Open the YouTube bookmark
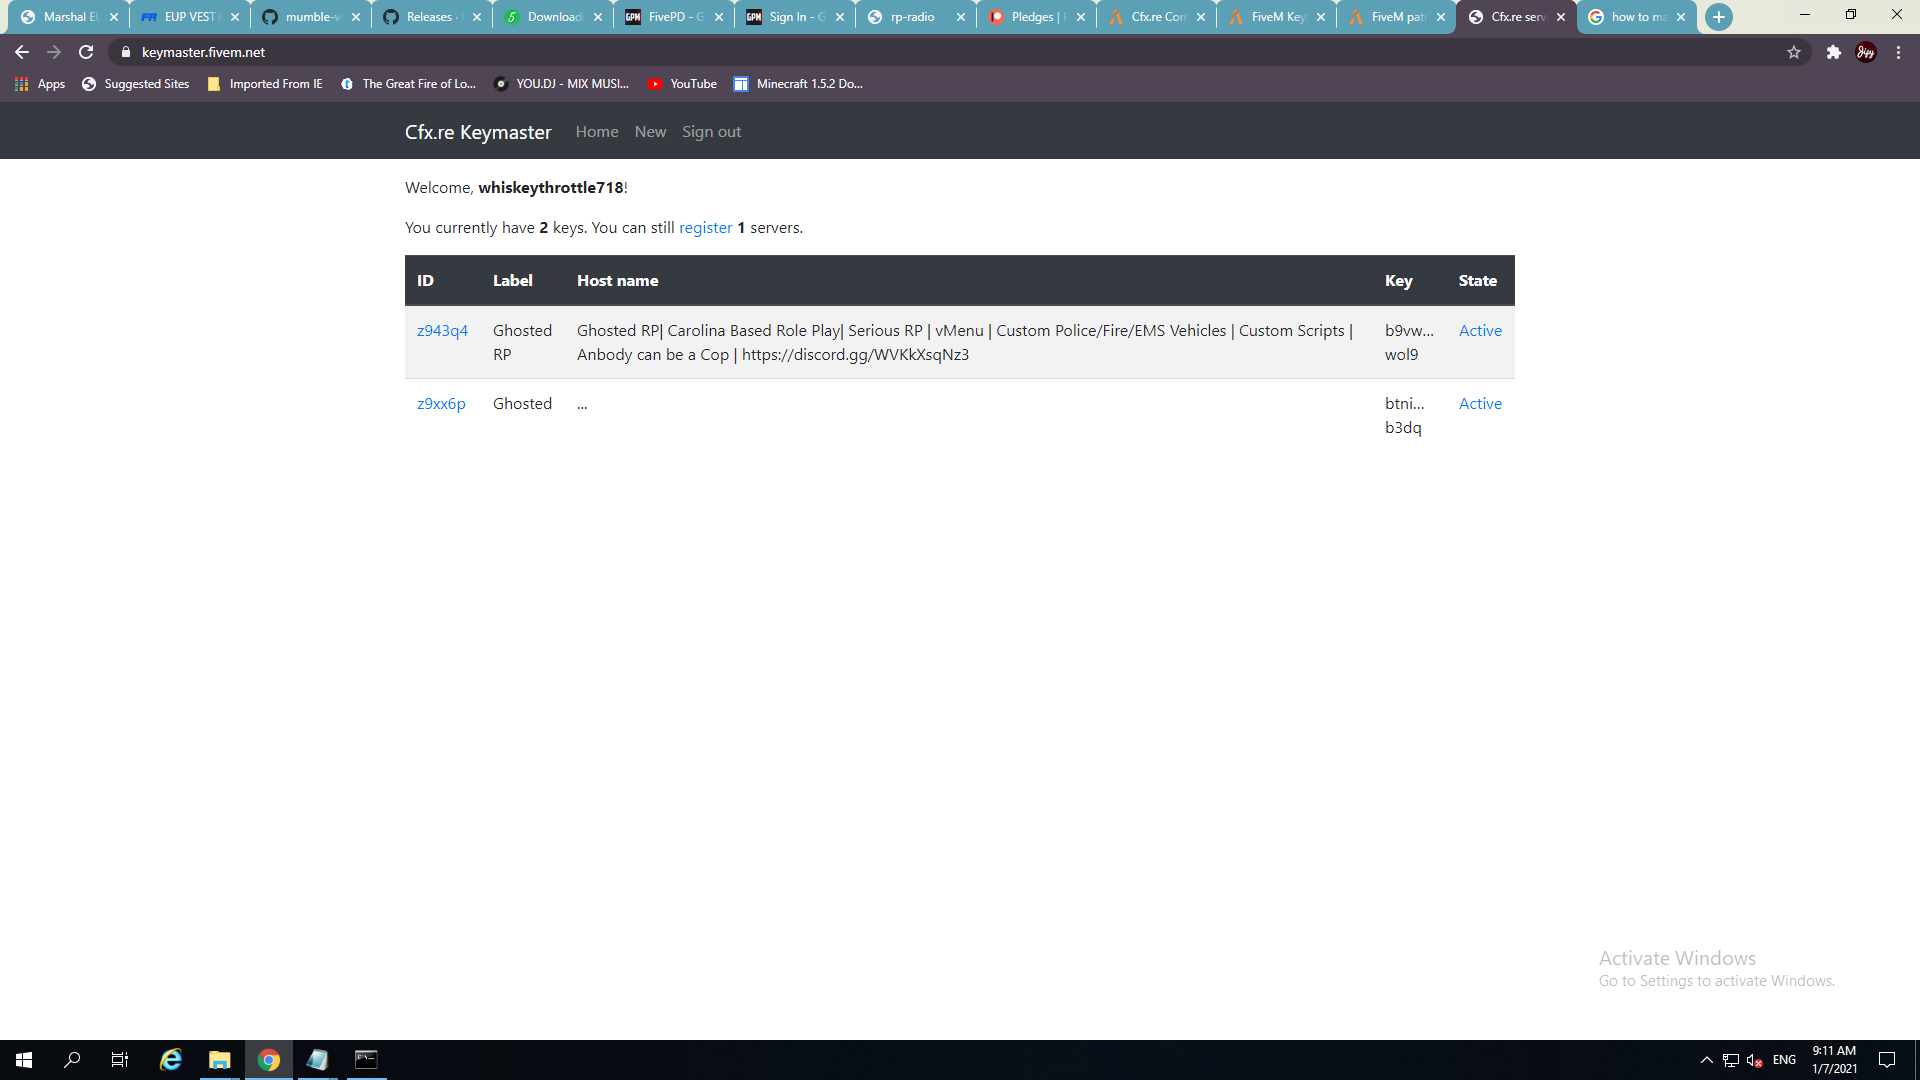1920x1080 pixels. click(683, 84)
